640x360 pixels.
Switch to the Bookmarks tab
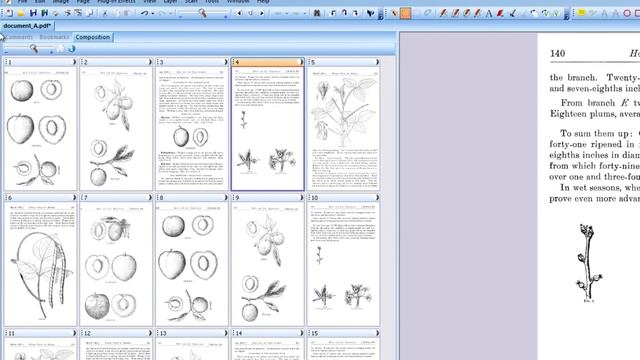(54, 37)
